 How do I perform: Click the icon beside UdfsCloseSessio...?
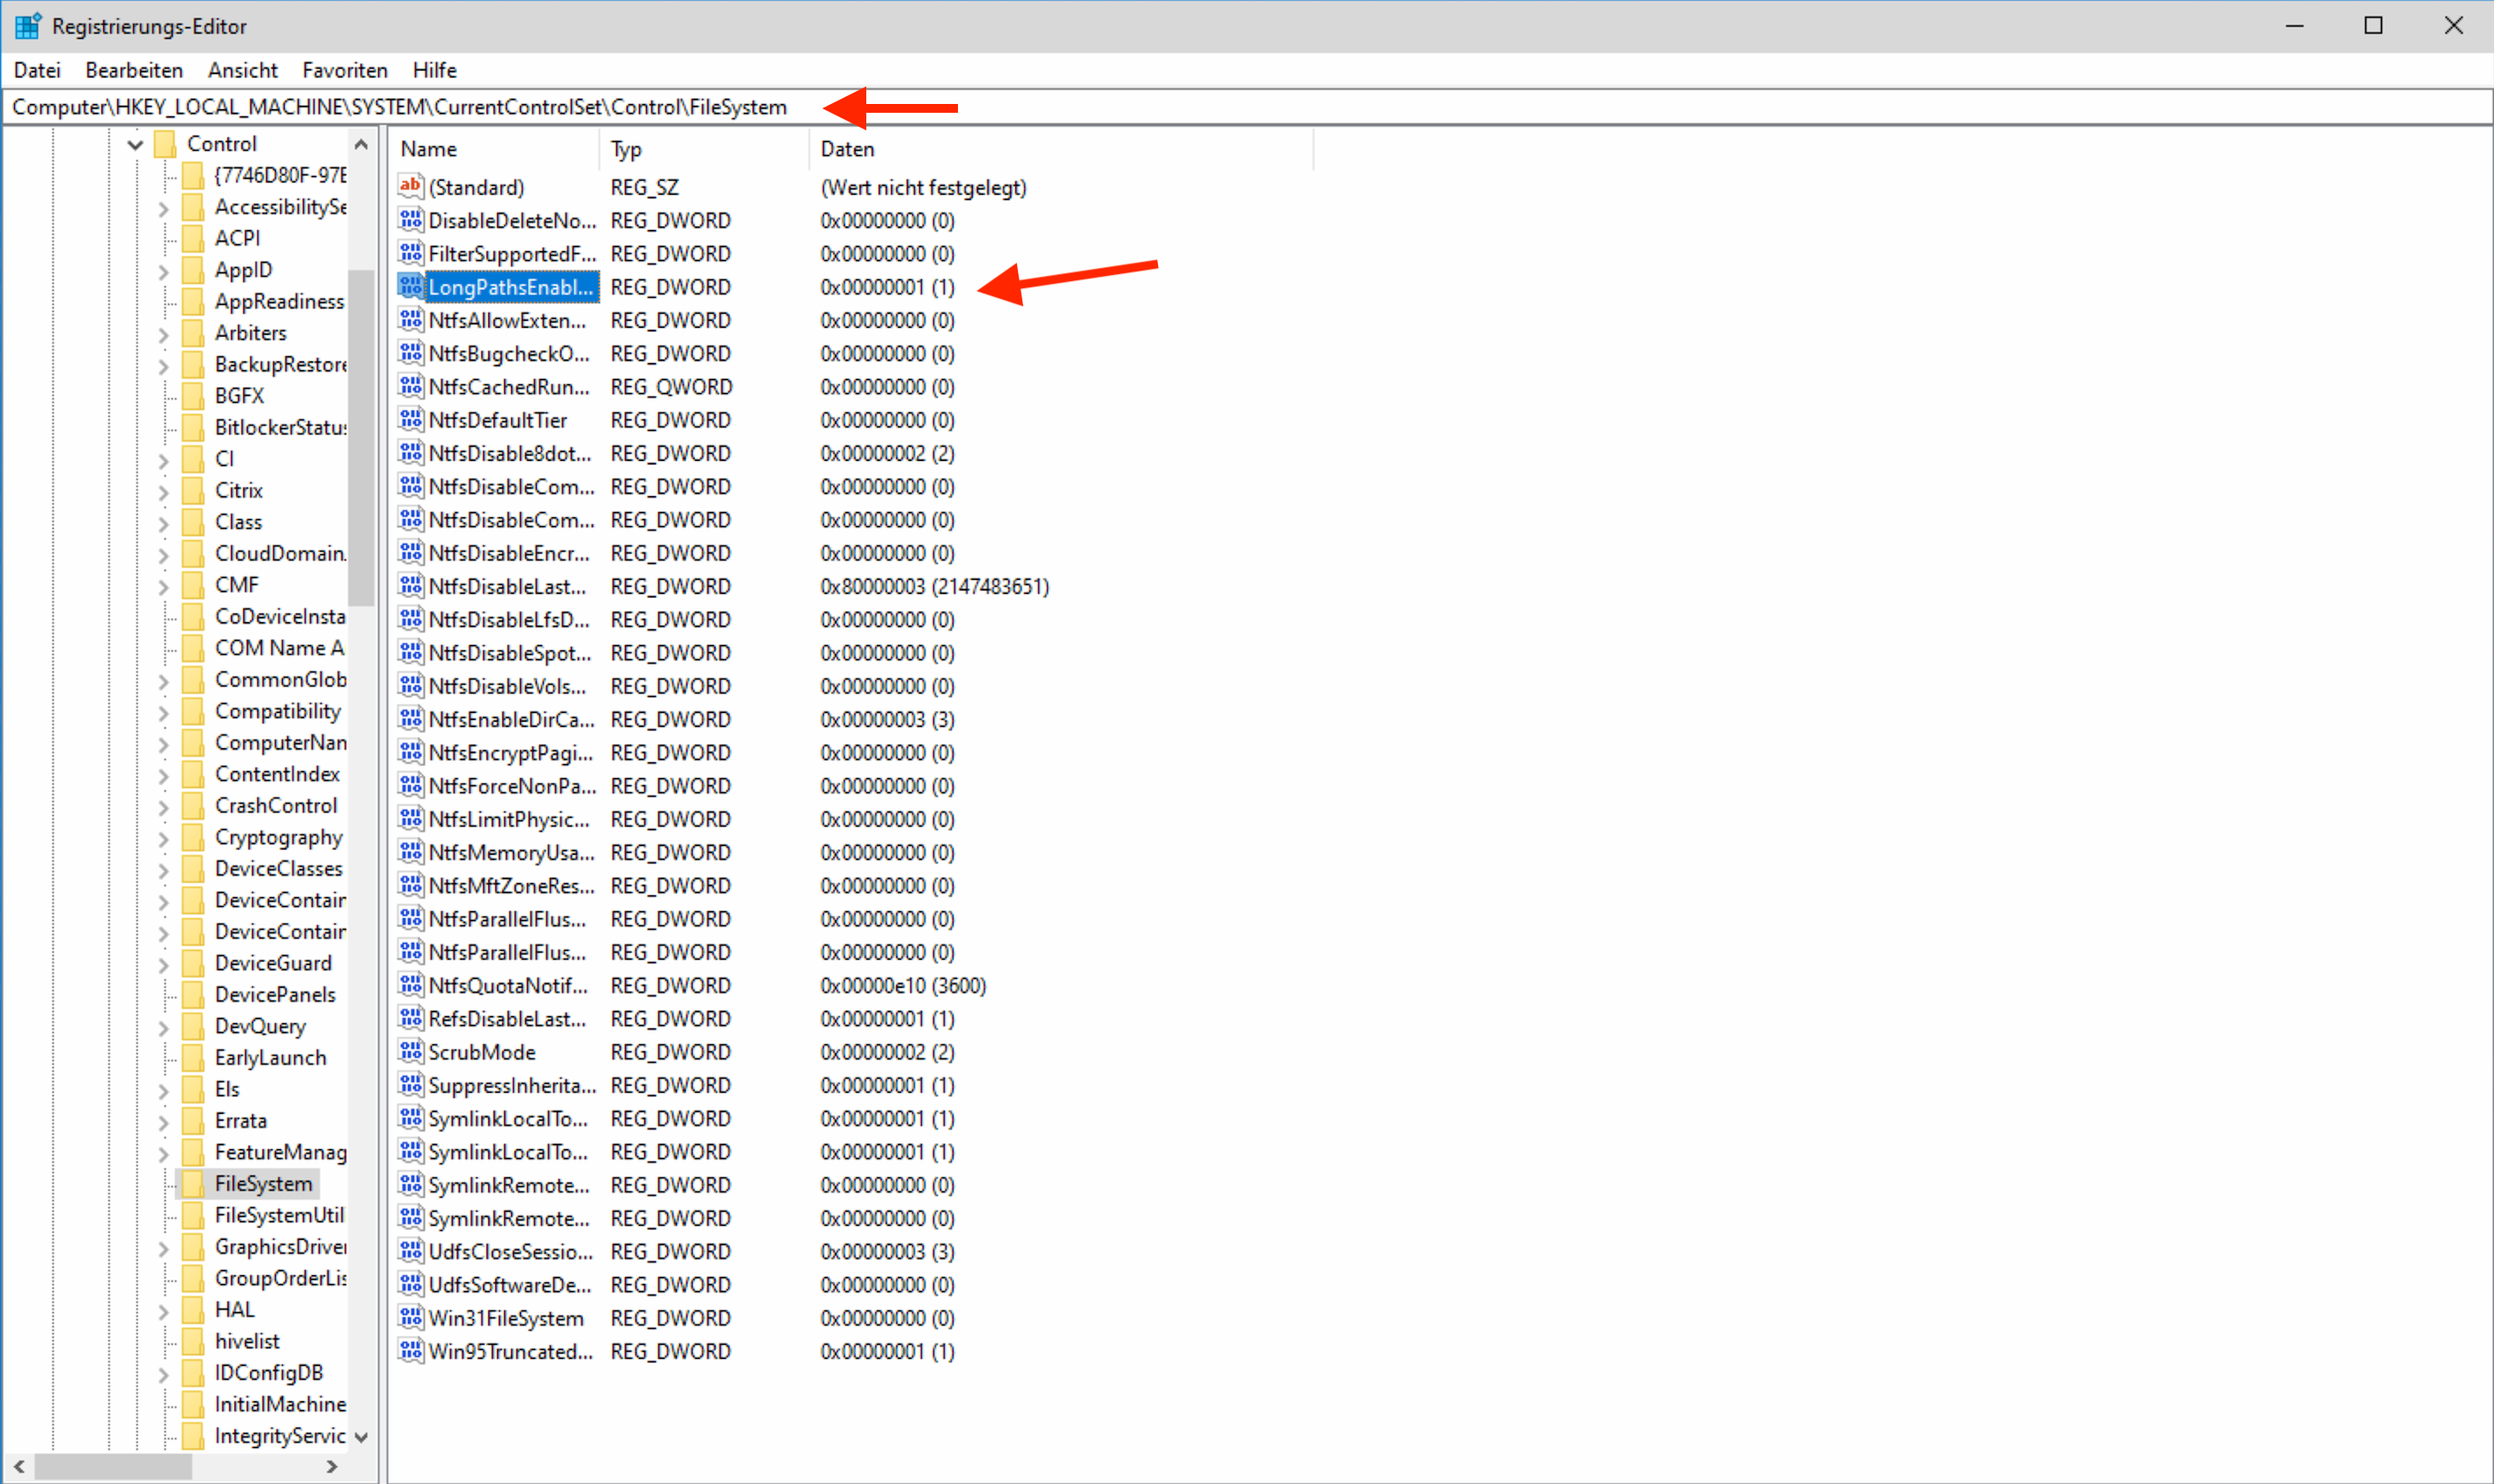[410, 1251]
